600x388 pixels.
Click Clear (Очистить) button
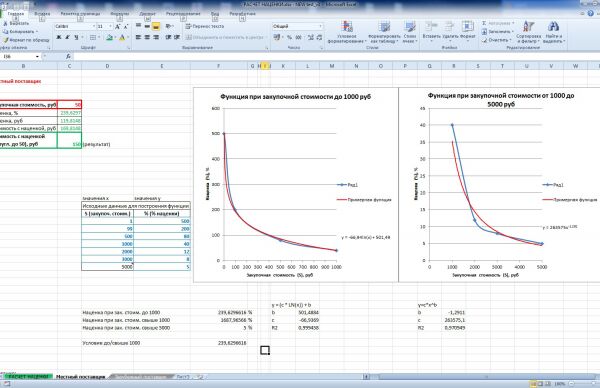coord(496,40)
